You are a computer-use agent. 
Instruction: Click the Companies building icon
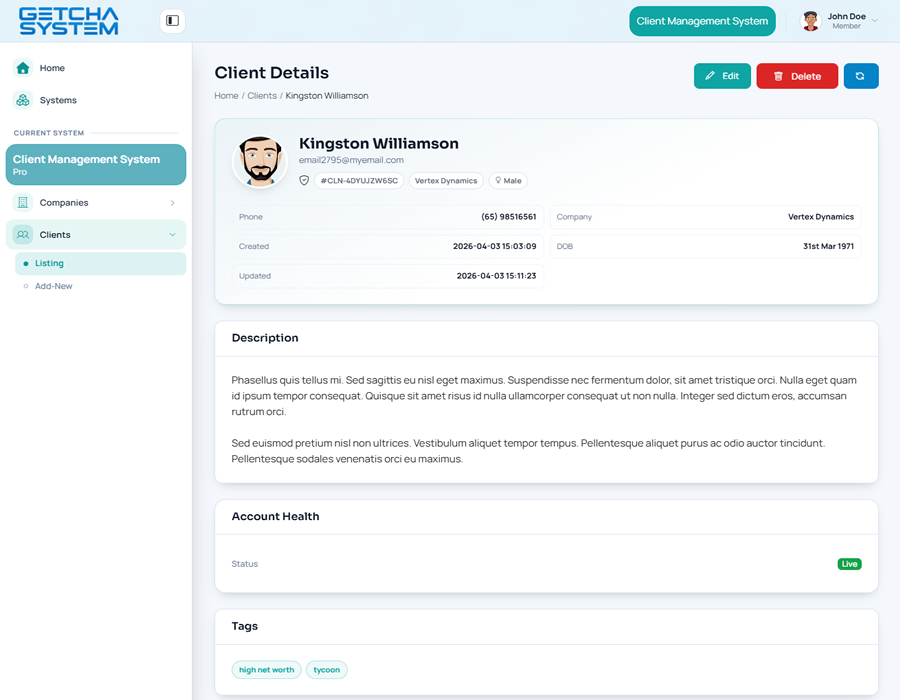pos(23,203)
